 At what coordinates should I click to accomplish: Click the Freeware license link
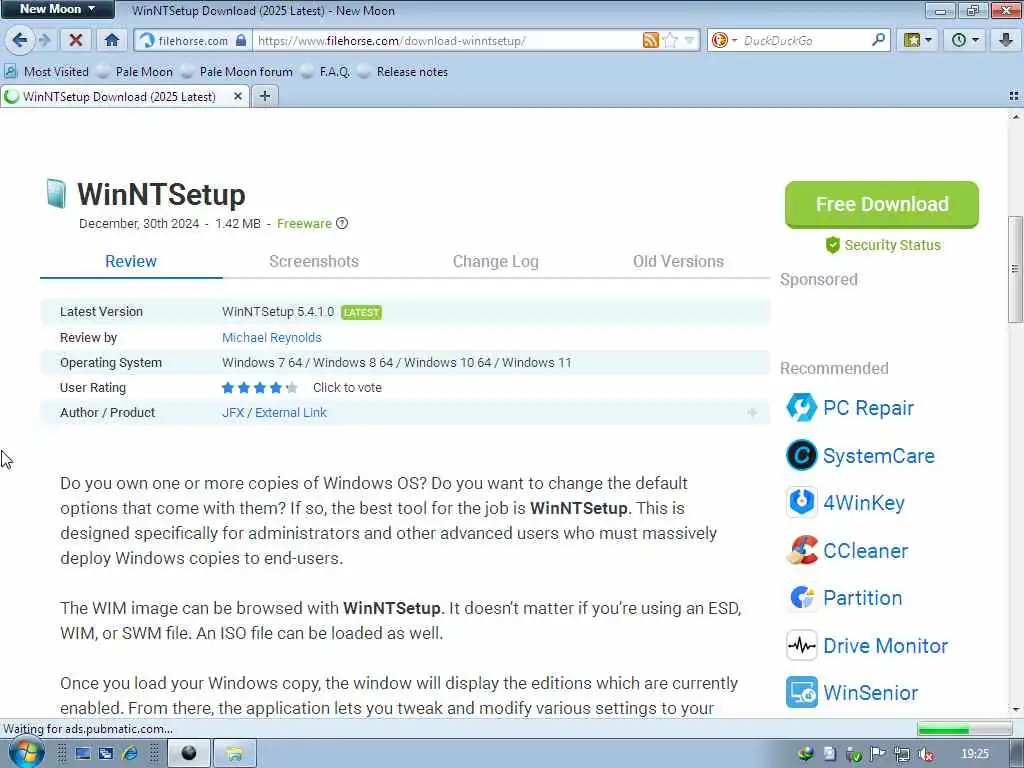[304, 223]
